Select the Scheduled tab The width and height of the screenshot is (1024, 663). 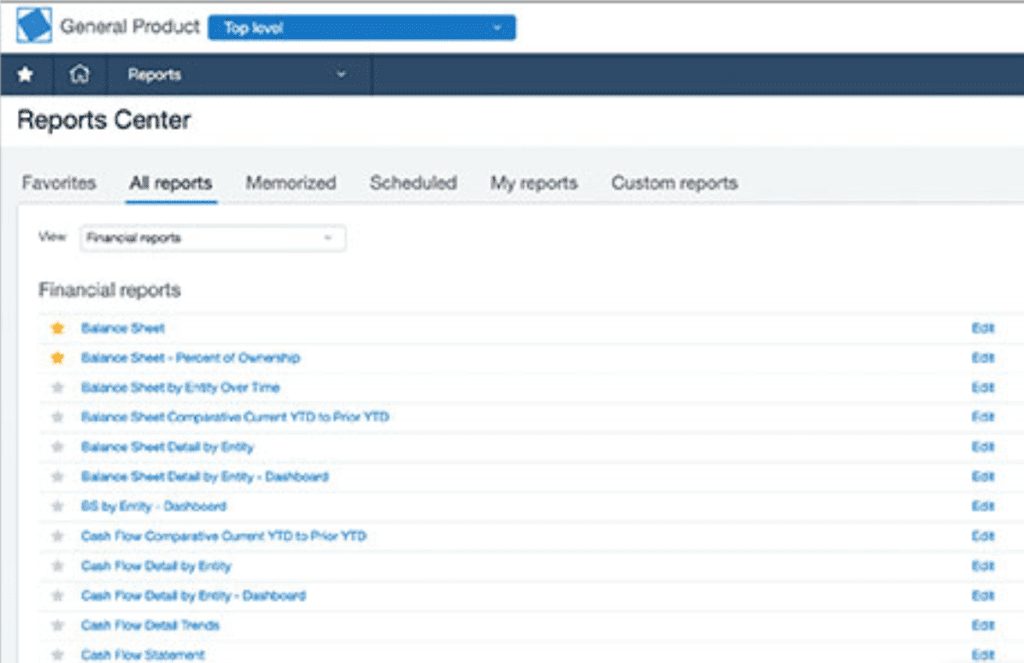click(413, 183)
